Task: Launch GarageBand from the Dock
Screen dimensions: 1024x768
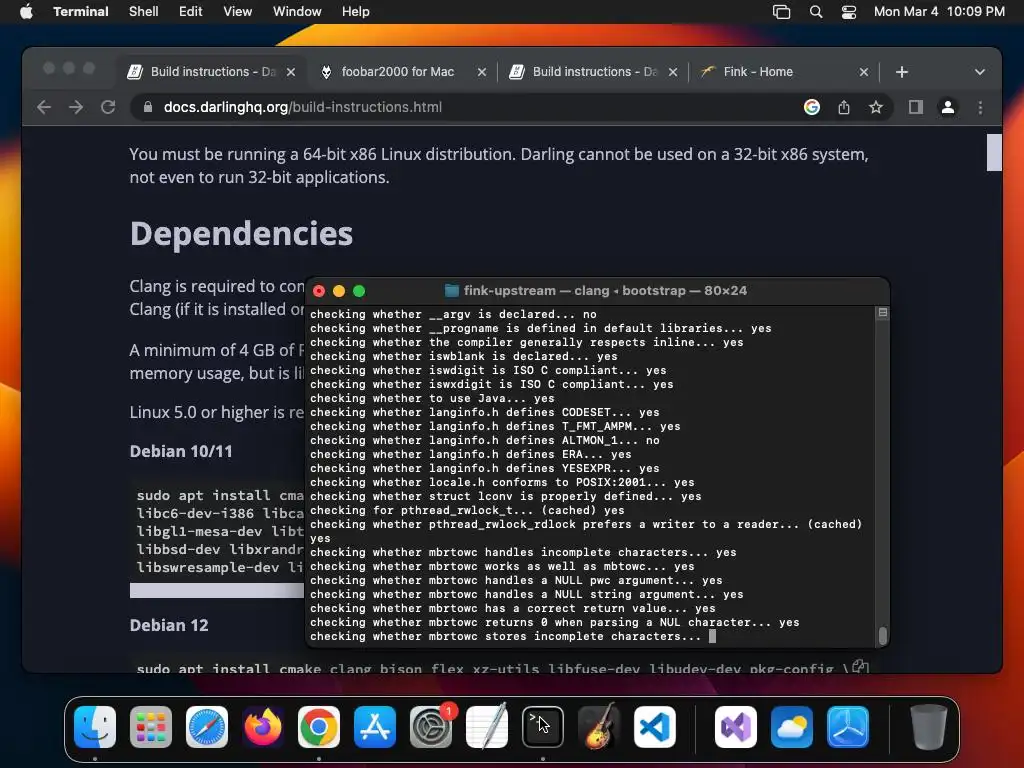Action: click(x=599, y=727)
